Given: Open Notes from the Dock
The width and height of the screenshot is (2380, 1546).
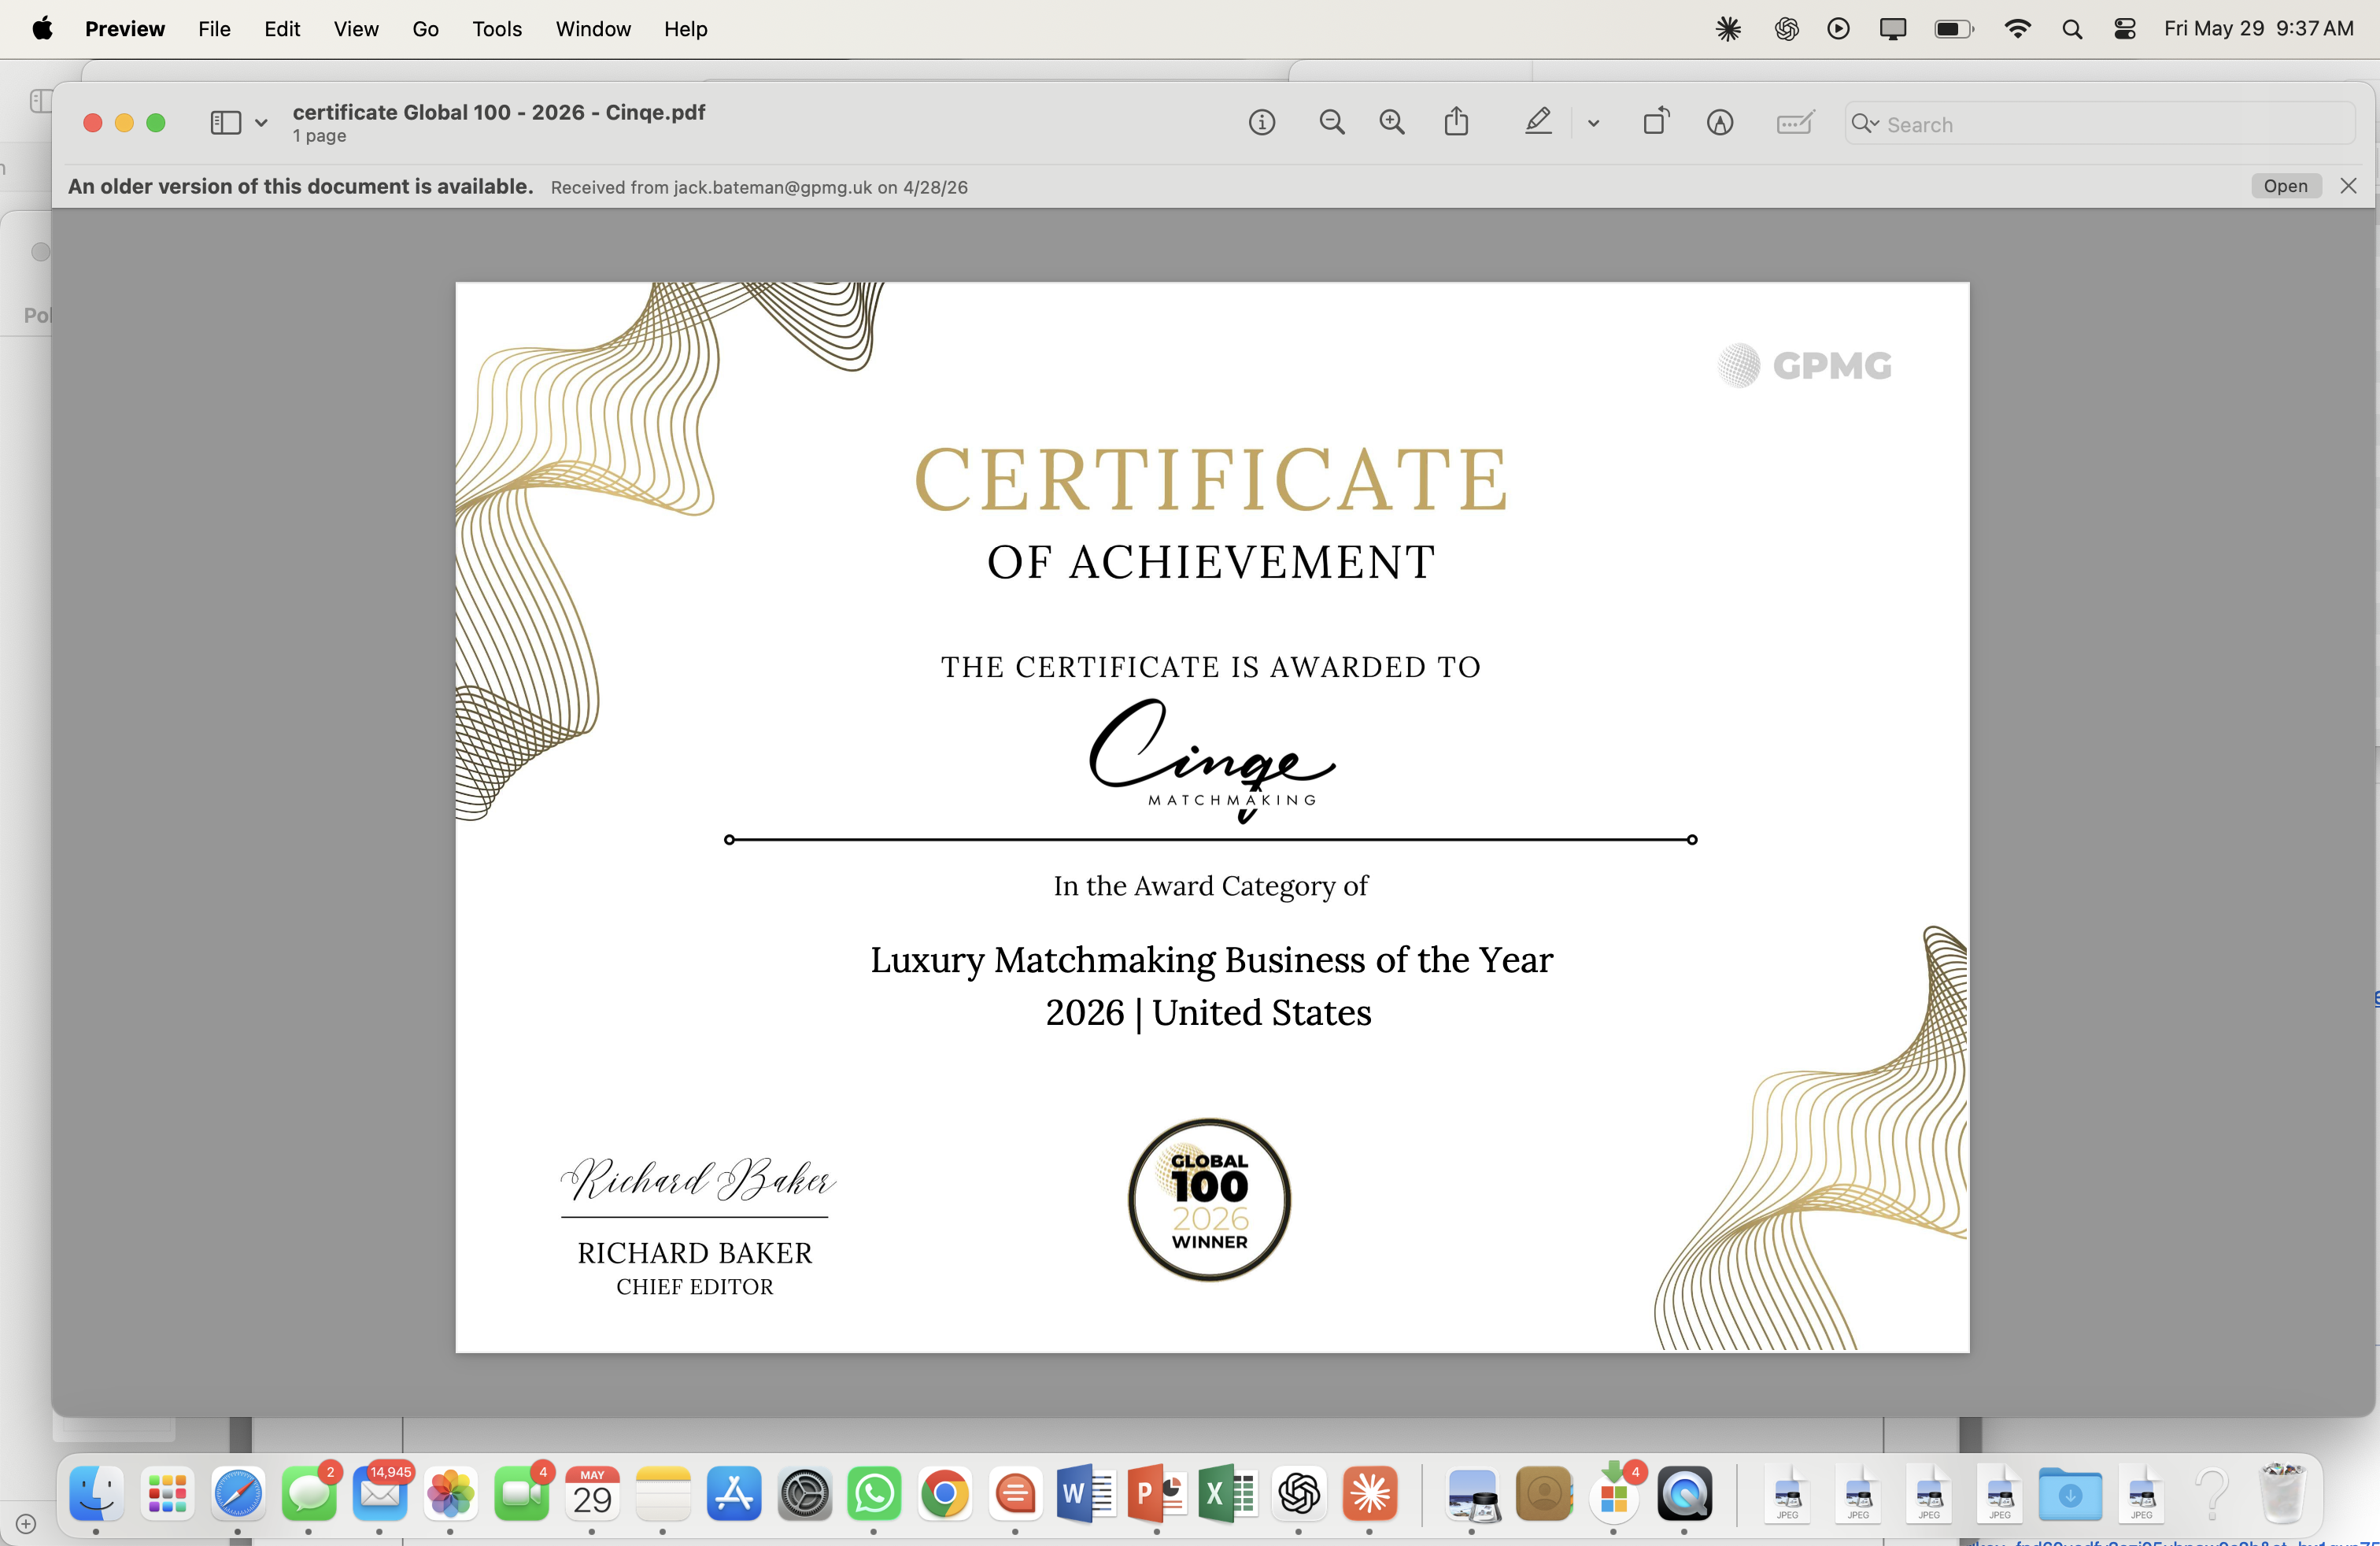Looking at the screenshot, I should click(663, 1494).
